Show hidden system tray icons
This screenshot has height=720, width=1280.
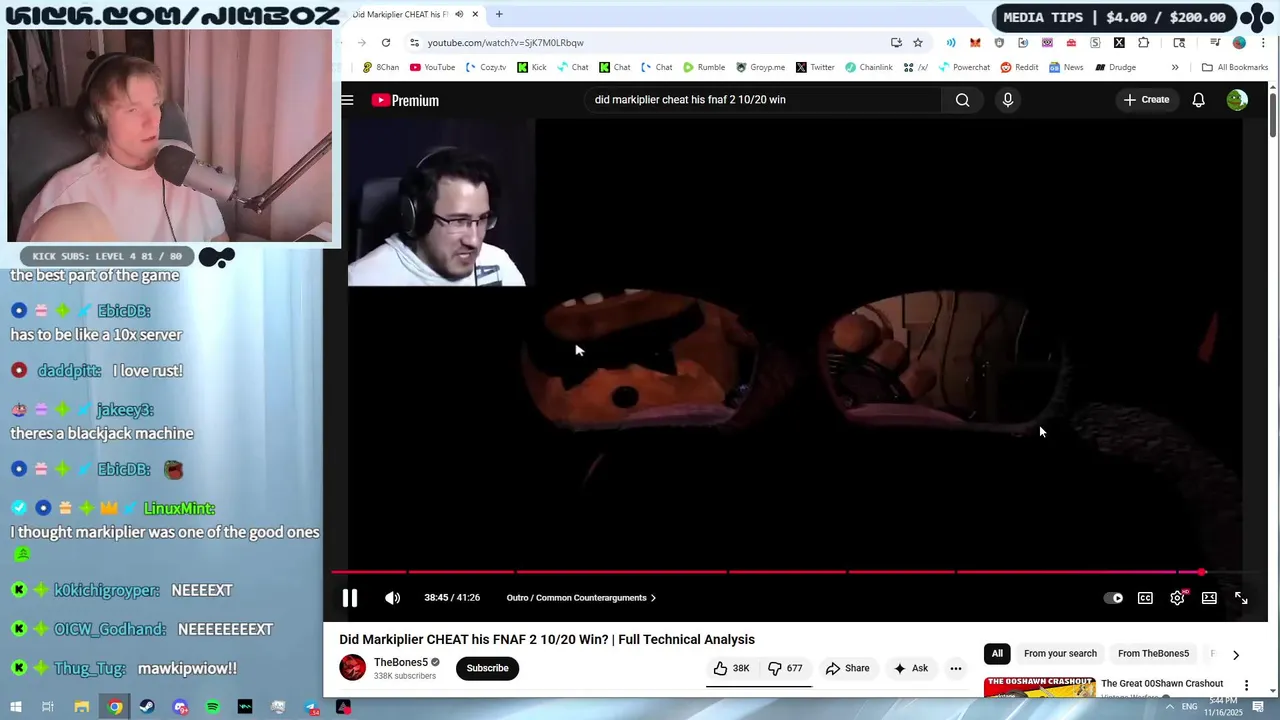click(x=1170, y=707)
